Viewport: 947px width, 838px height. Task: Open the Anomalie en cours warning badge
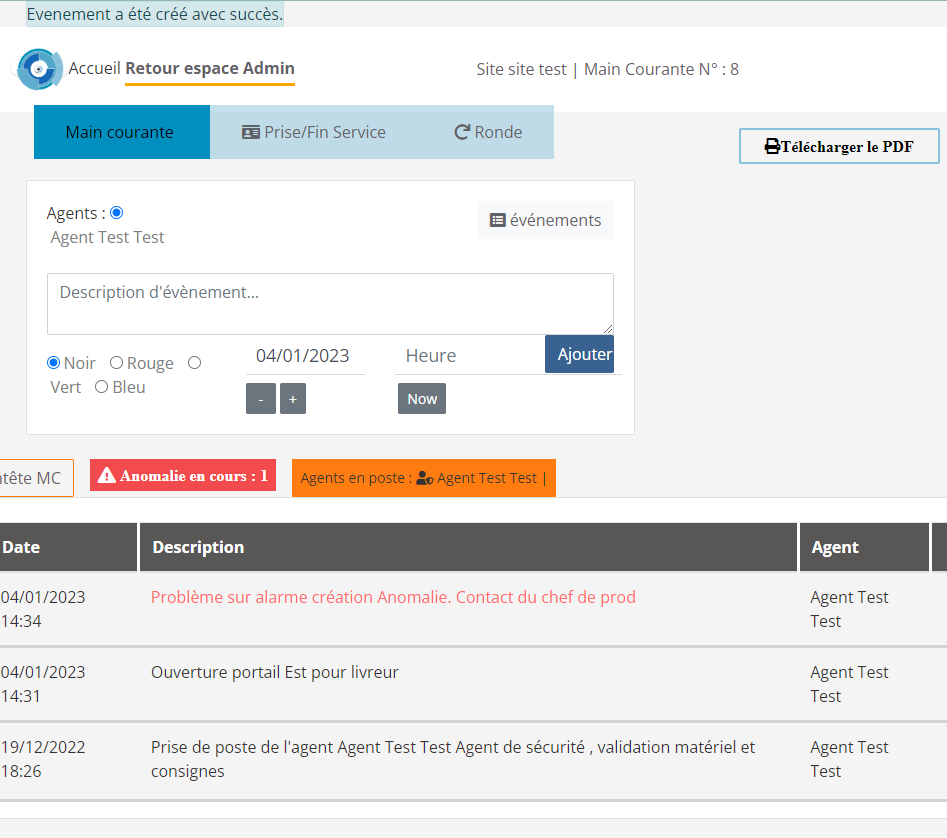pos(183,476)
